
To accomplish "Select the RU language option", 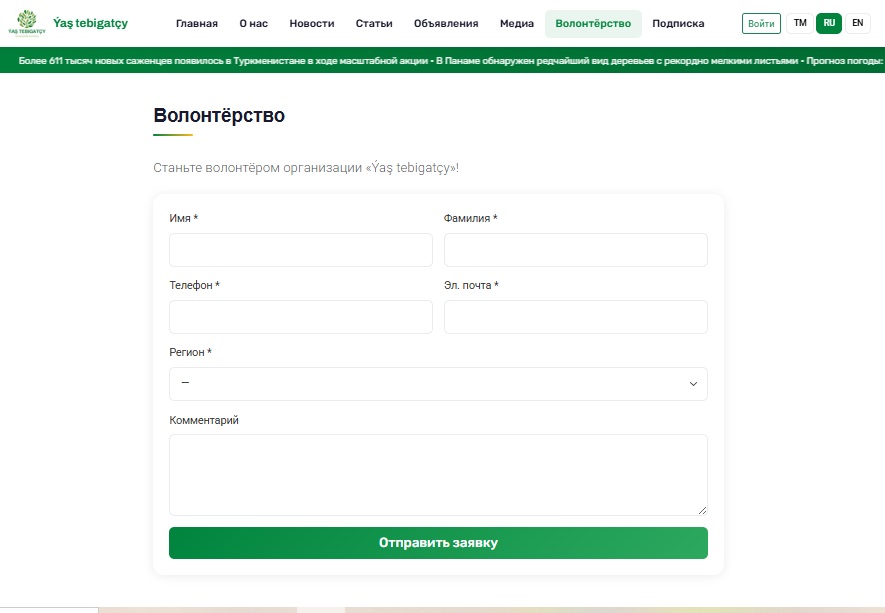I will pyautogui.click(x=829, y=23).
